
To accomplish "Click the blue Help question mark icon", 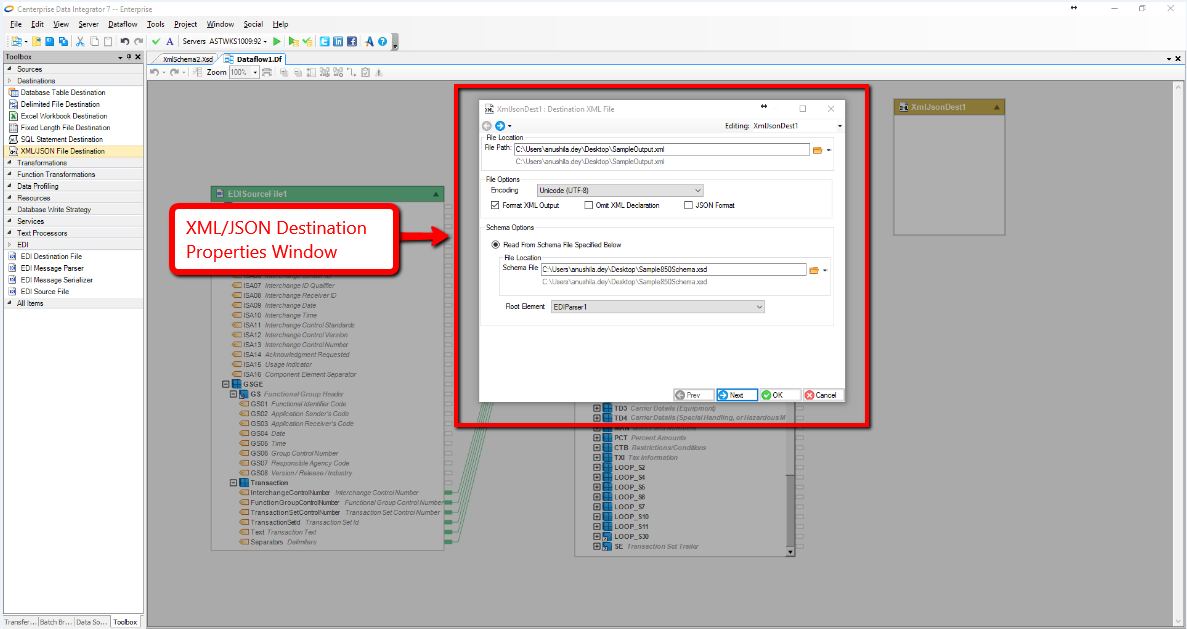I will click(x=382, y=41).
